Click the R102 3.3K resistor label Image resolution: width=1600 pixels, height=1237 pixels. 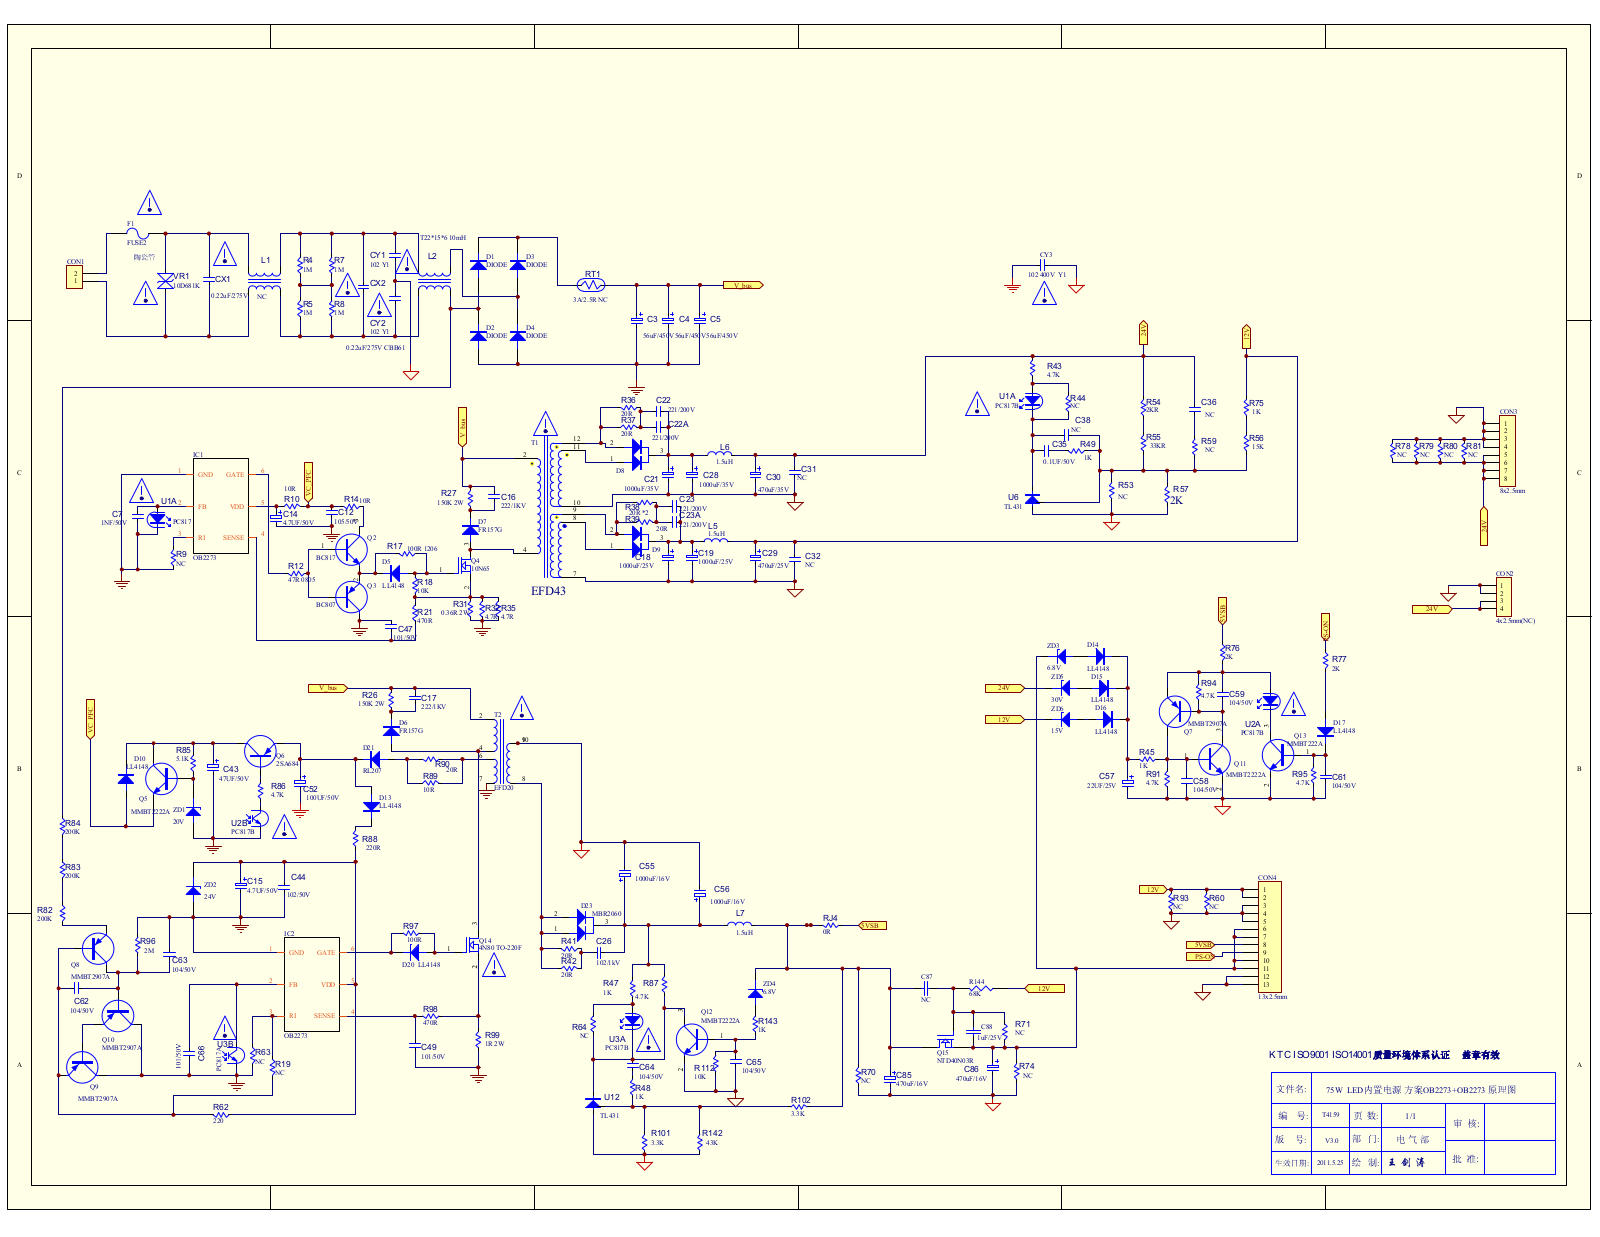(x=799, y=1105)
